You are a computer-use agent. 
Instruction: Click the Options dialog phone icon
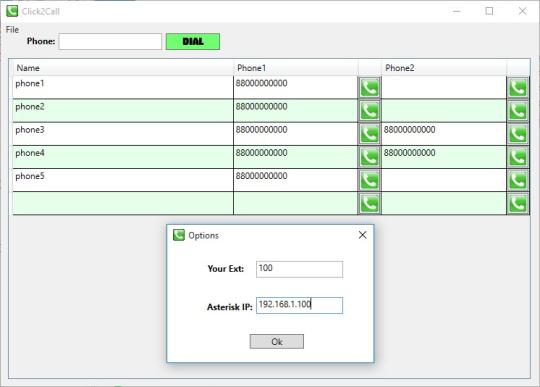click(x=179, y=235)
